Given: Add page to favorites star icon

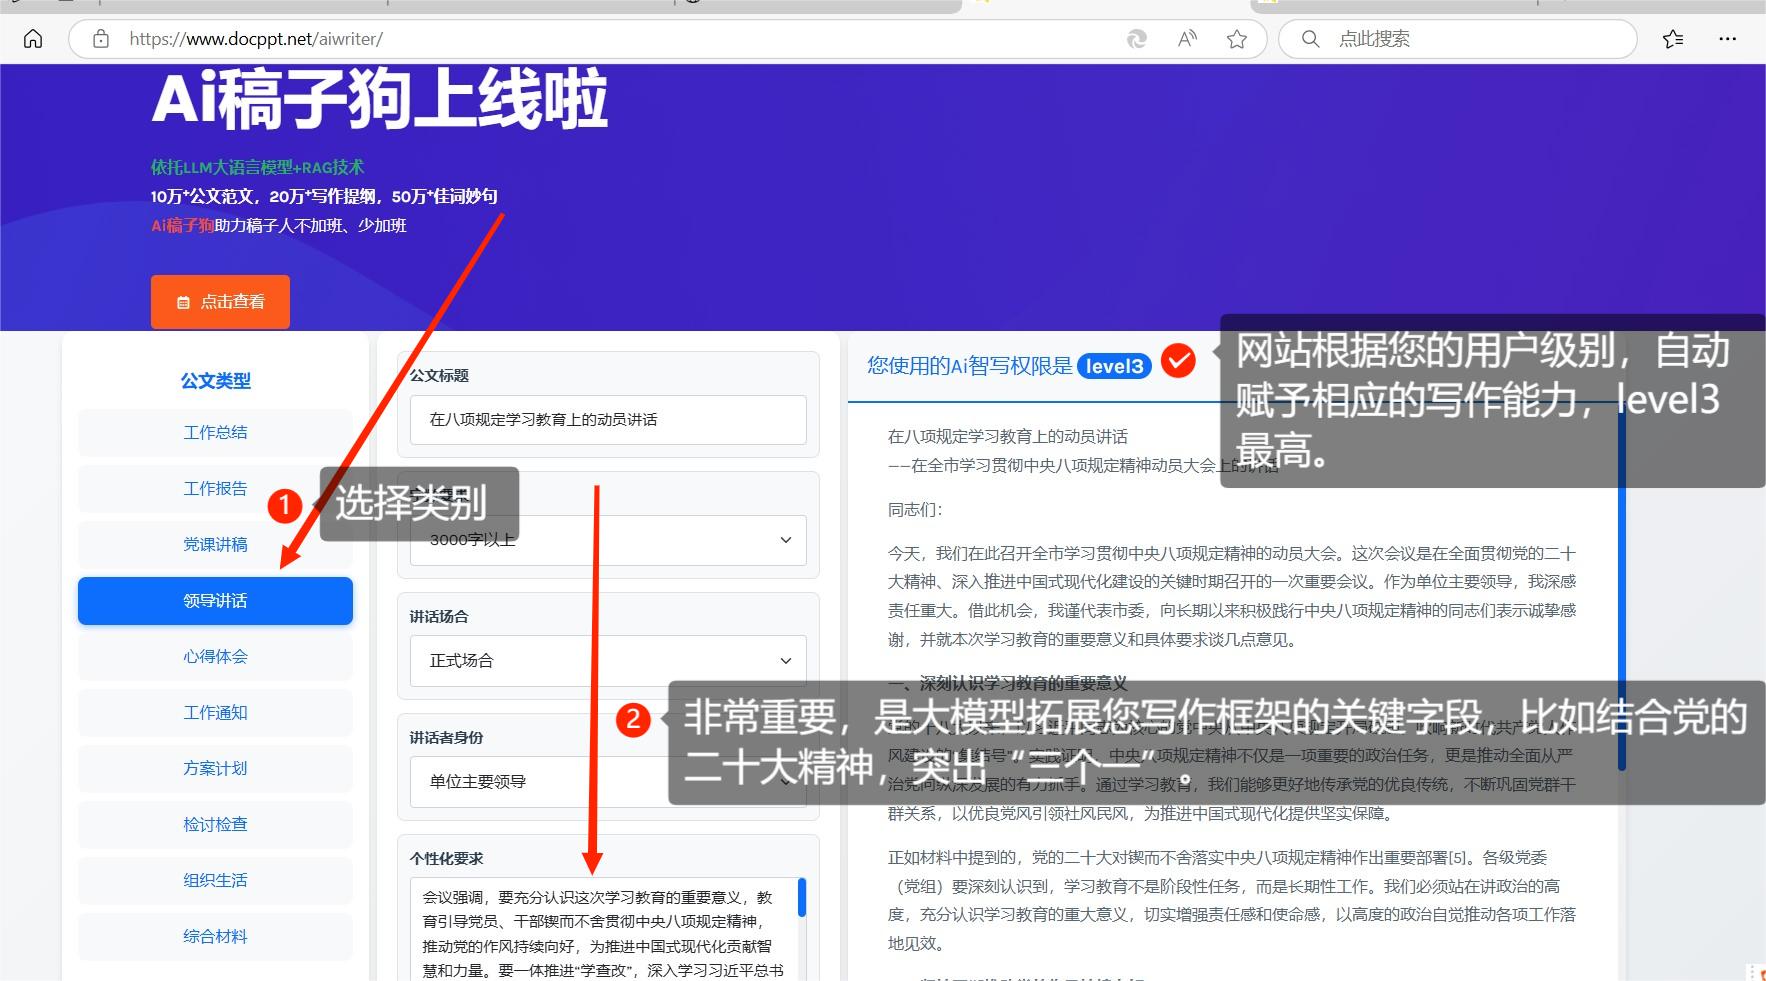Looking at the screenshot, I should pyautogui.click(x=1237, y=39).
